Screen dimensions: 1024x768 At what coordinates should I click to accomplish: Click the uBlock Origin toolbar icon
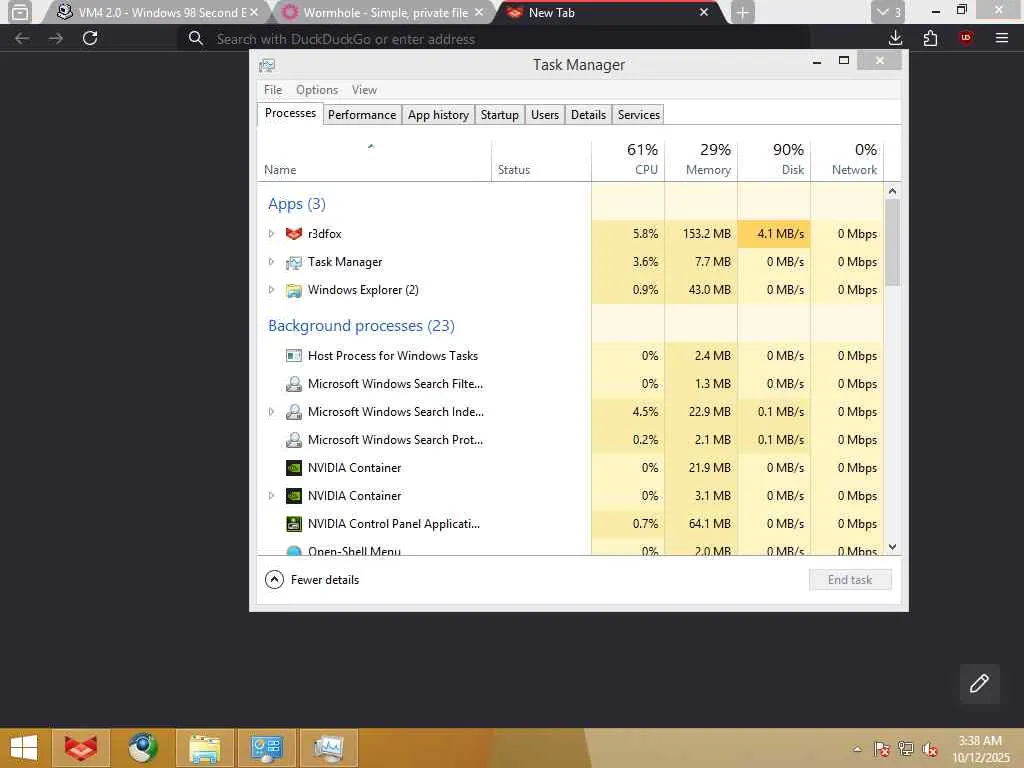(x=966, y=38)
